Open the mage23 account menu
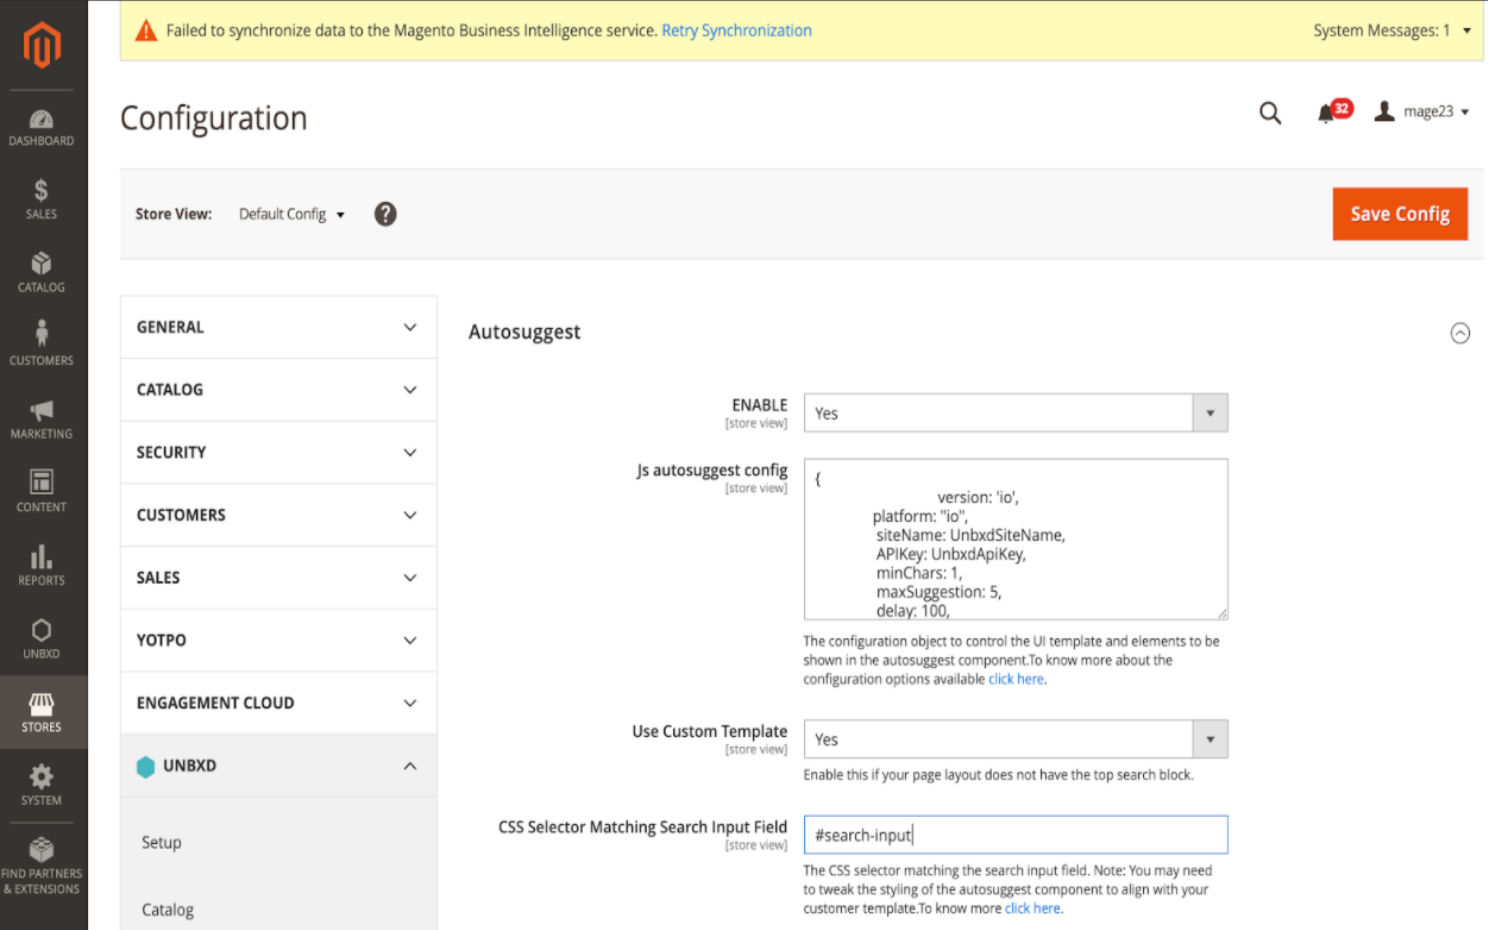 (1421, 112)
